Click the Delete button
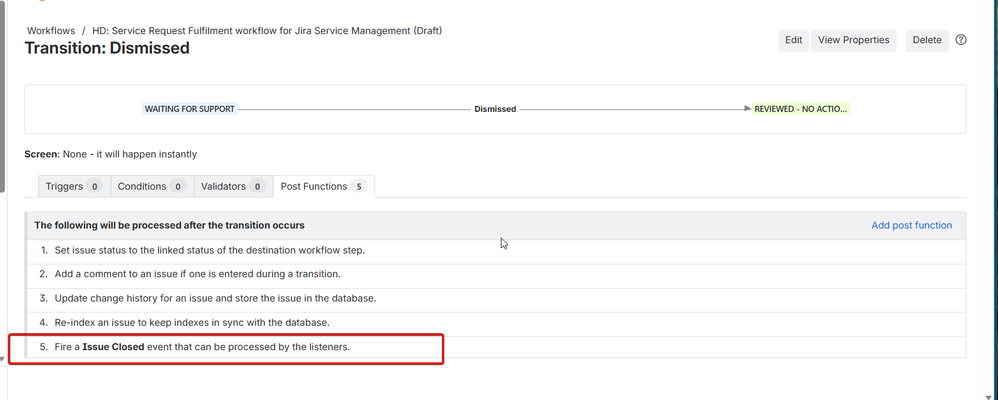This screenshot has height=400, width=998. pyautogui.click(x=927, y=40)
